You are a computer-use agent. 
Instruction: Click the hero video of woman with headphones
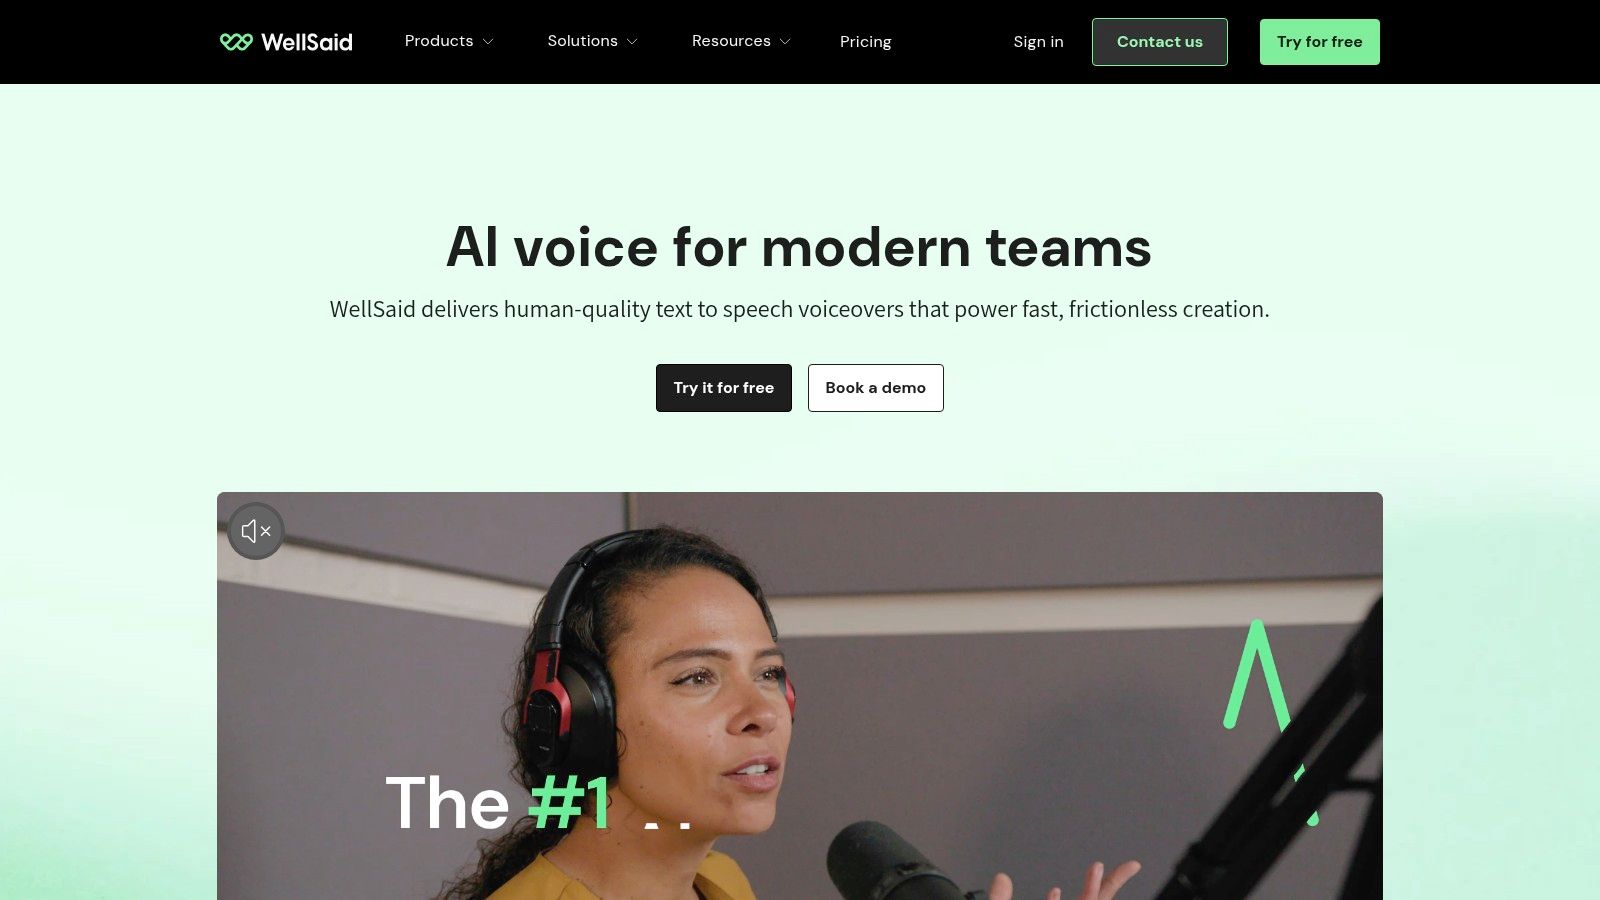click(800, 696)
